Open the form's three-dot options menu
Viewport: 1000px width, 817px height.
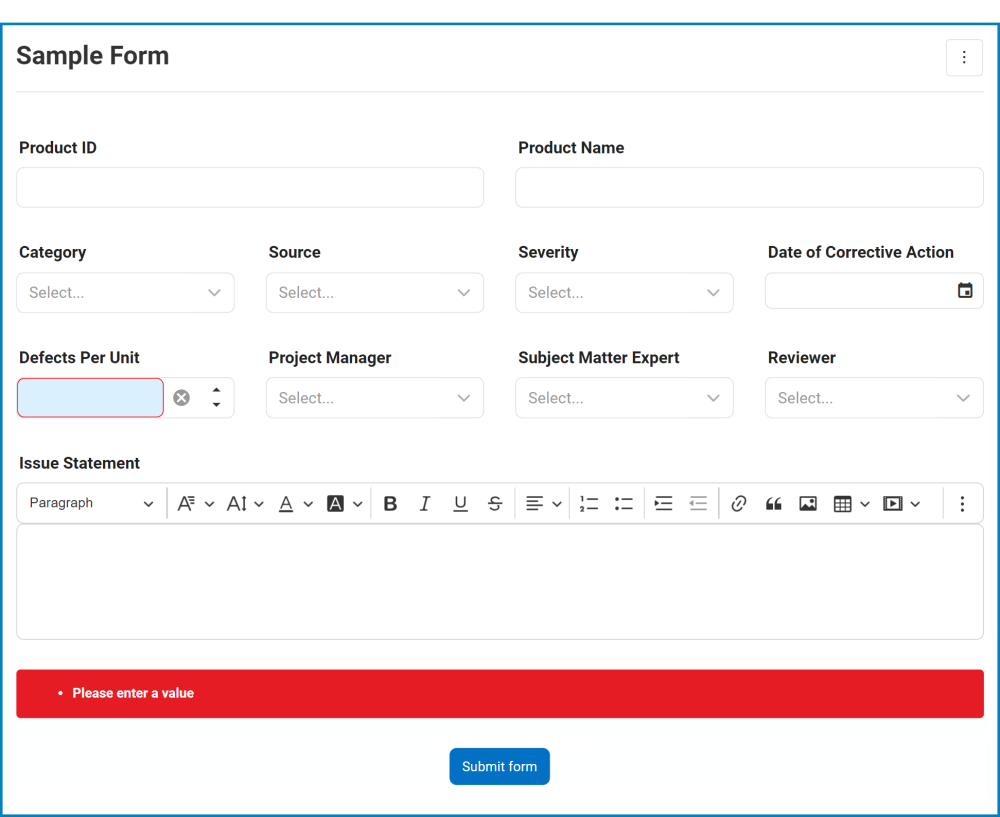click(964, 58)
